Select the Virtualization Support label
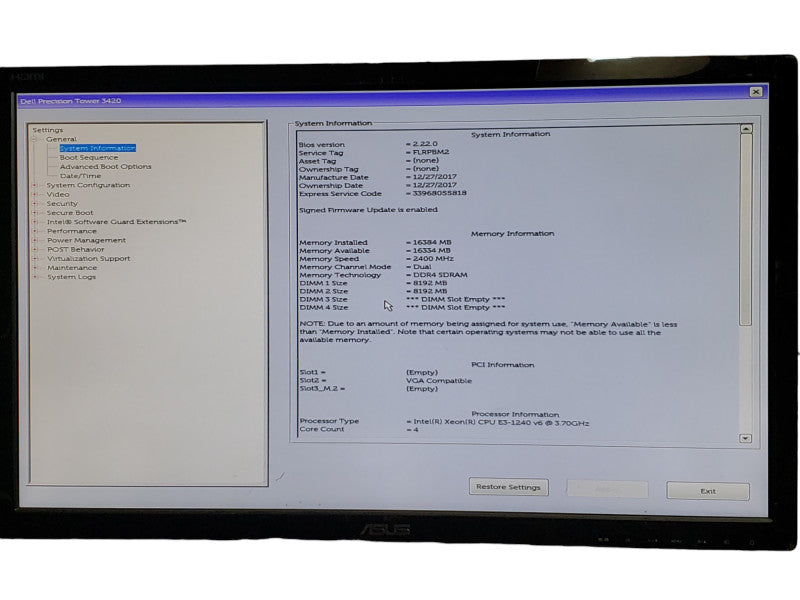 coord(89,259)
